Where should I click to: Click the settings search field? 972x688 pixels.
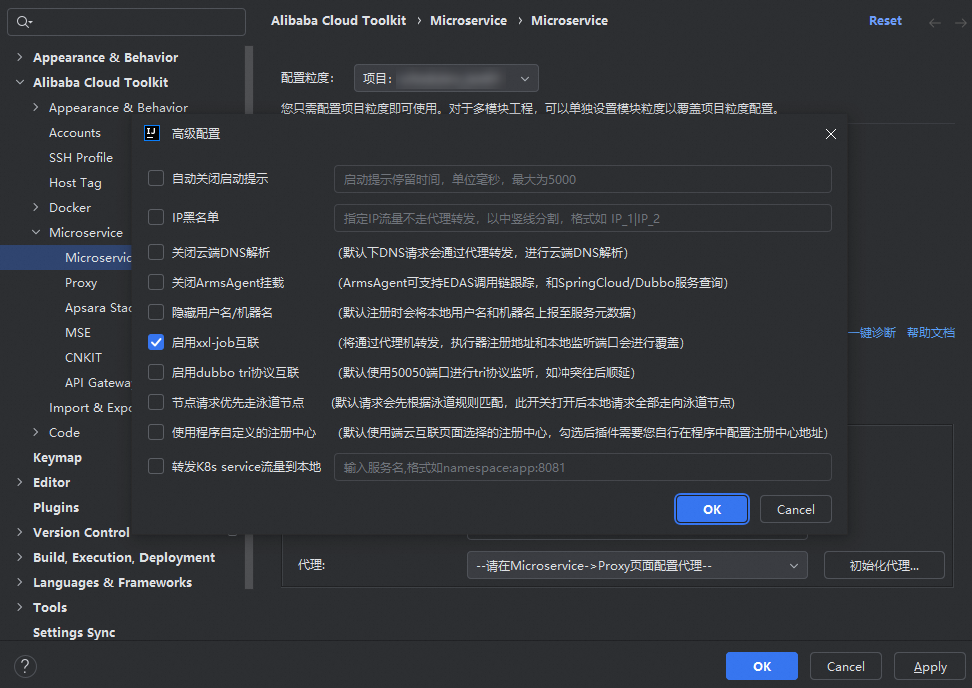126,22
